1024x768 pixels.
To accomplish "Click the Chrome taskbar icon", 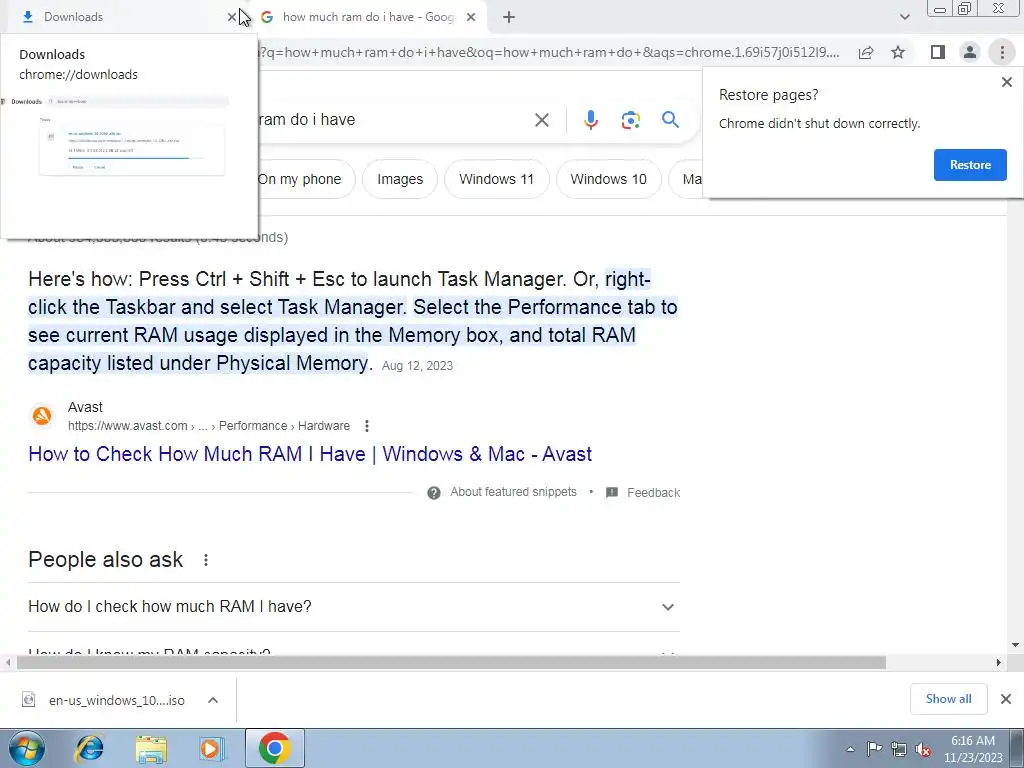I will 274,748.
